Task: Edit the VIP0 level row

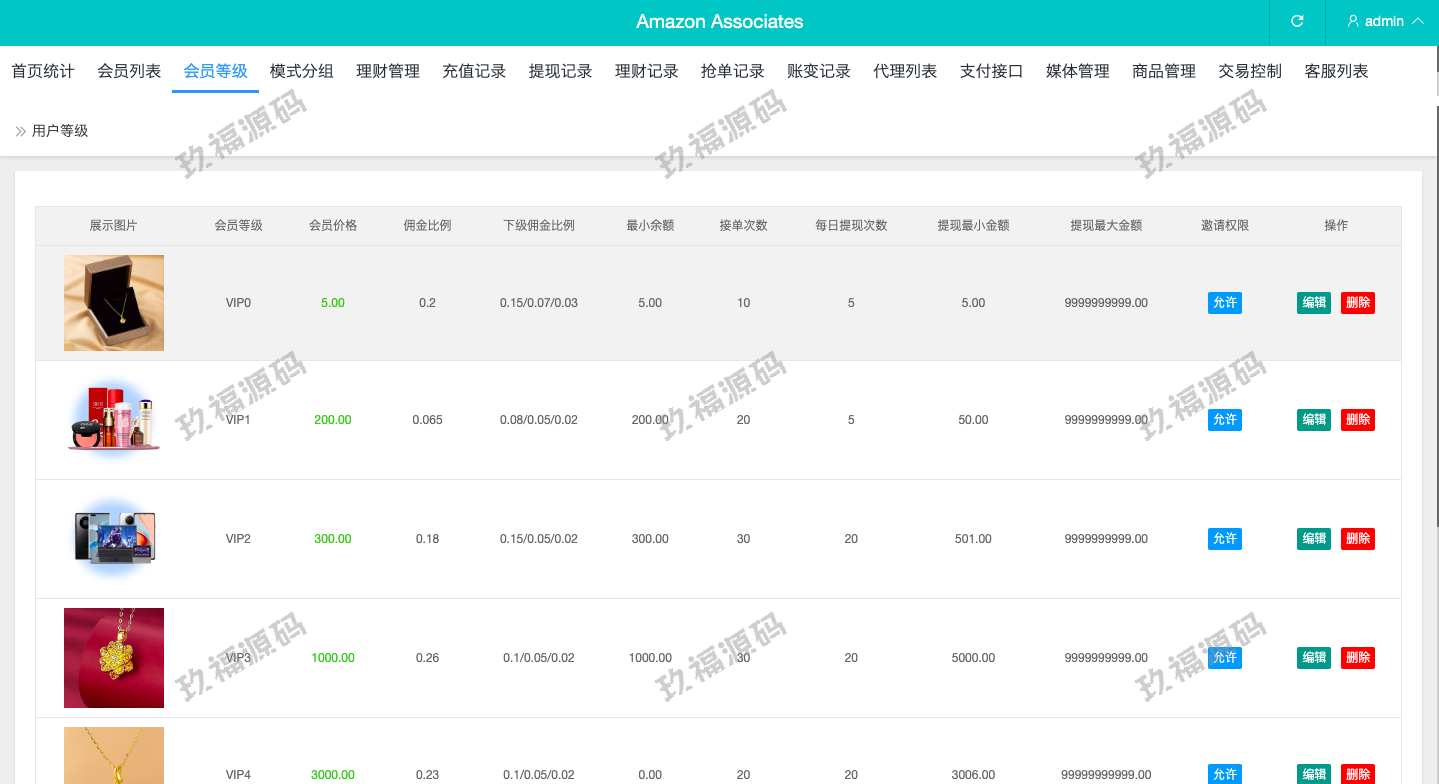Action: (x=1314, y=303)
